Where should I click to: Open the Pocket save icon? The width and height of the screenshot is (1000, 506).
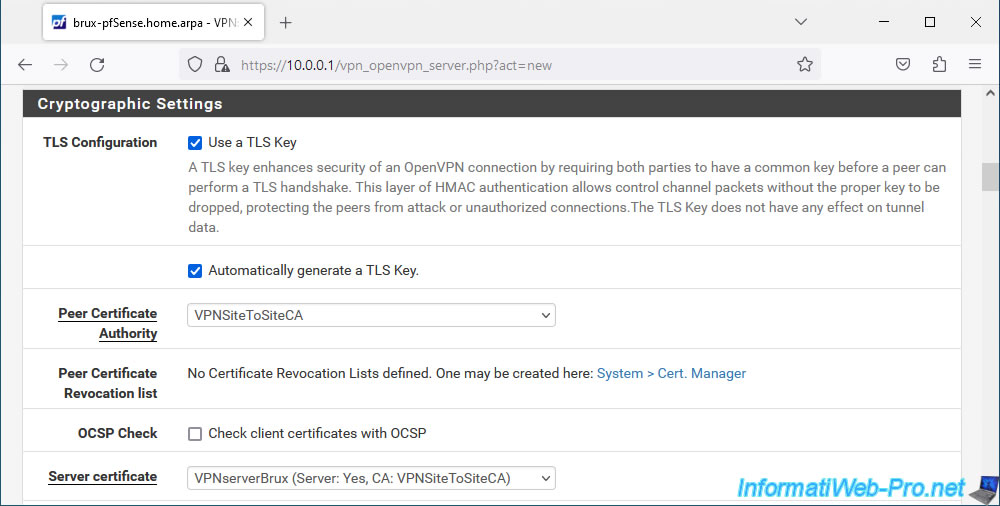(903, 64)
